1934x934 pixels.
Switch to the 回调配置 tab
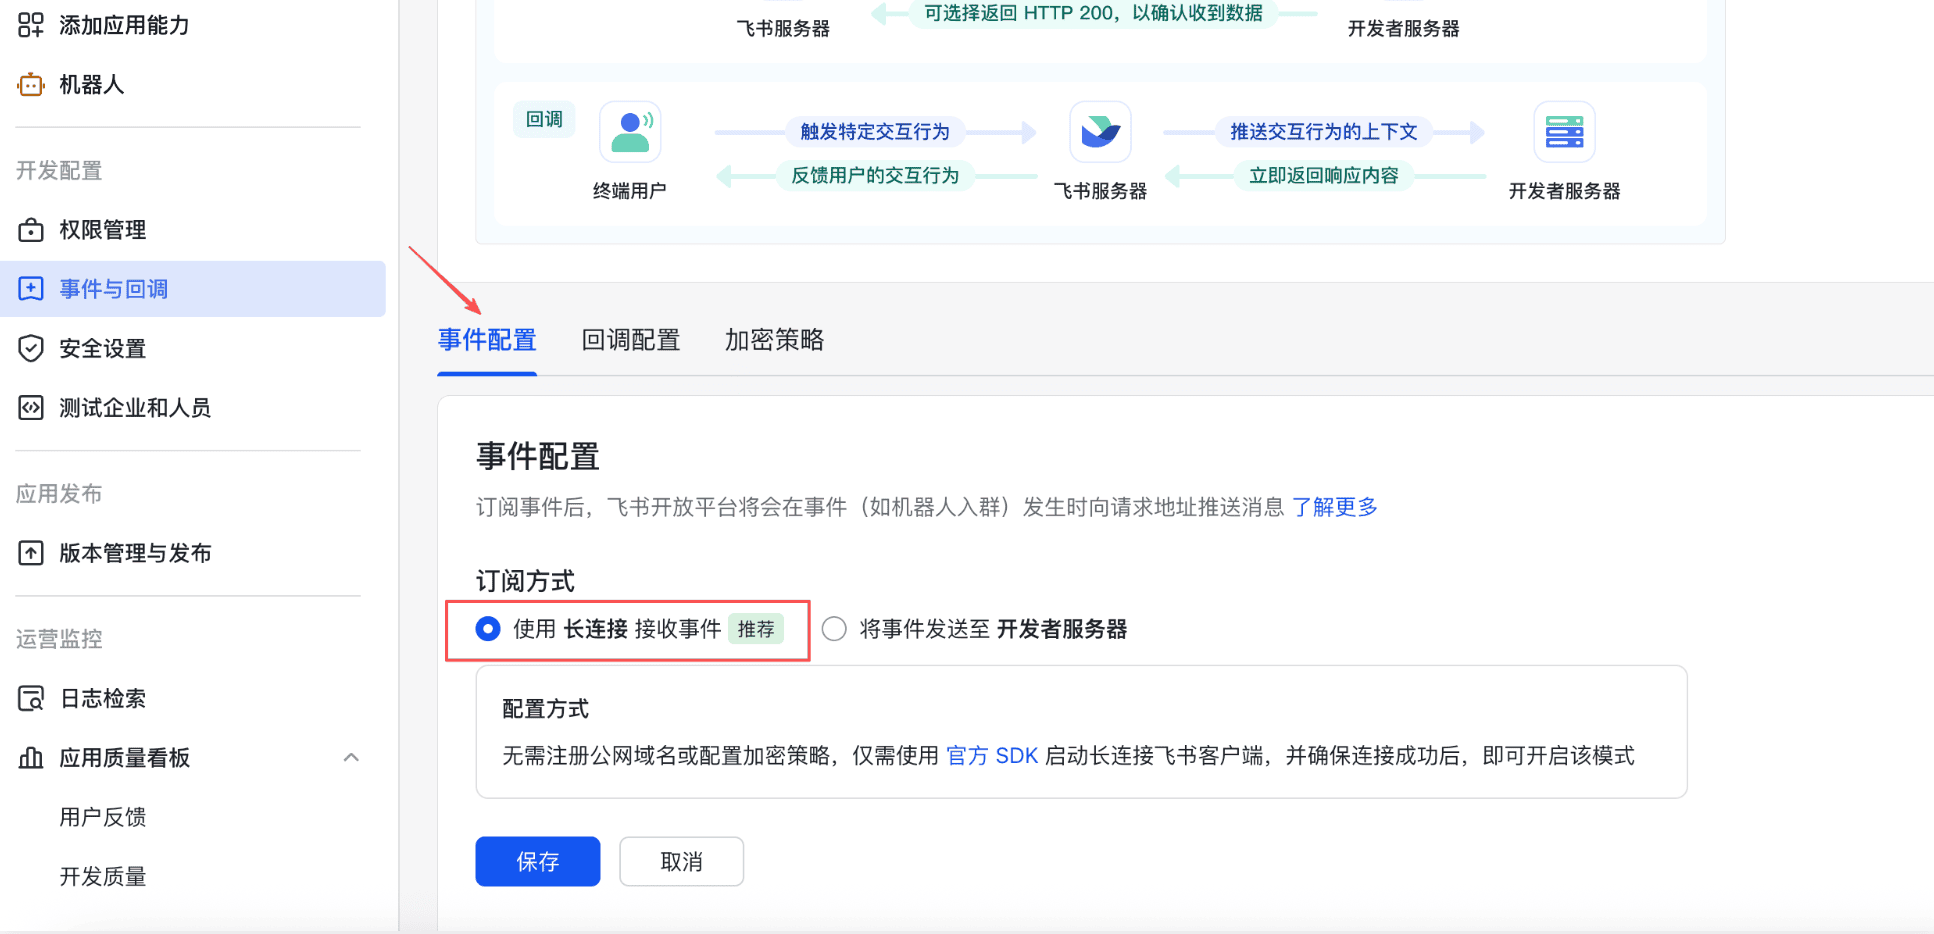pos(630,341)
